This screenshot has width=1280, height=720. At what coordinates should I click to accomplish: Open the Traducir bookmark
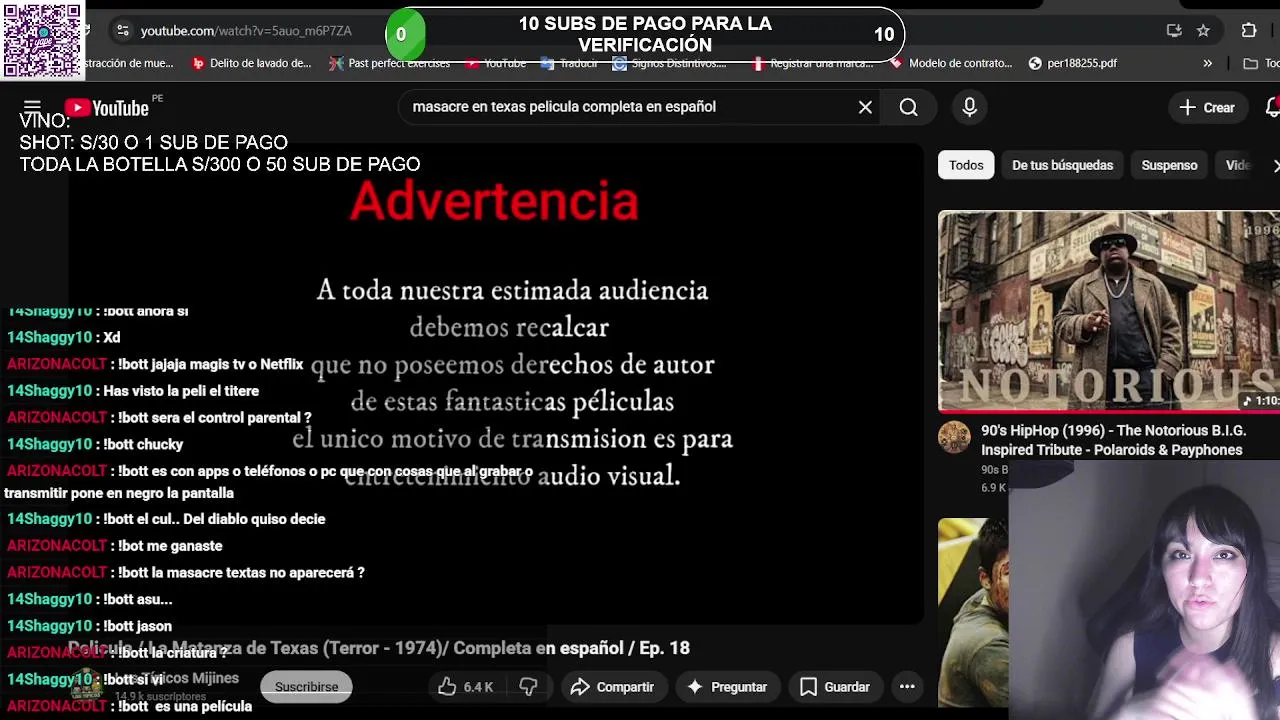pyautogui.click(x=569, y=63)
